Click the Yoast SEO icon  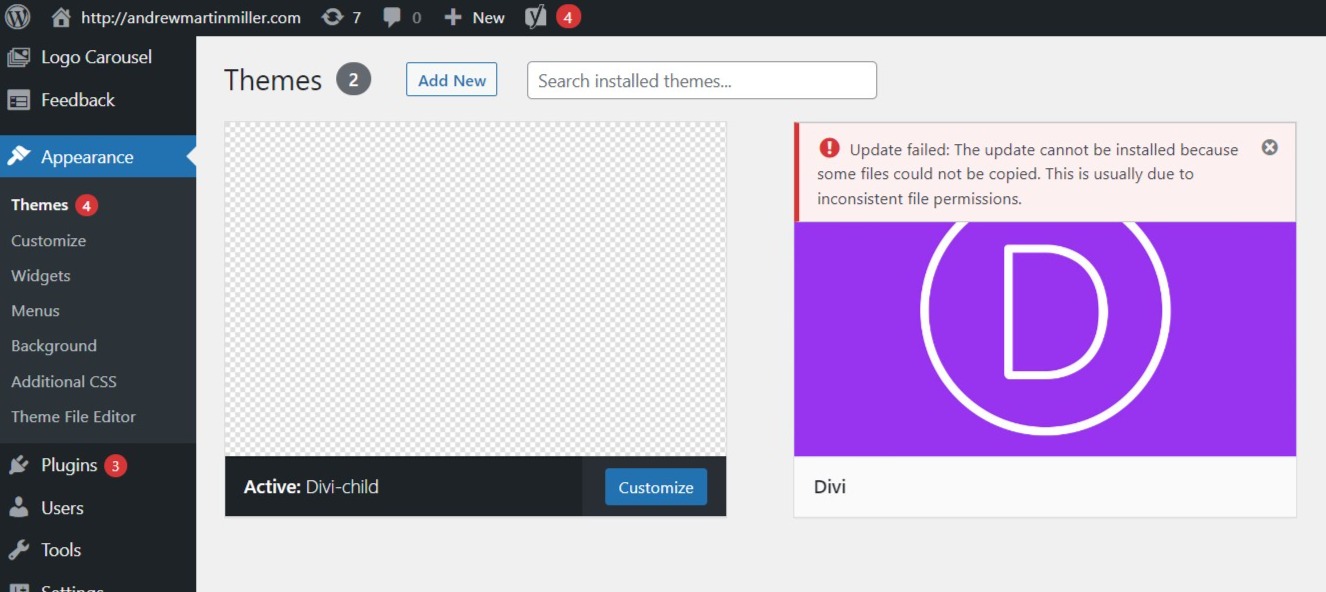click(x=536, y=17)
